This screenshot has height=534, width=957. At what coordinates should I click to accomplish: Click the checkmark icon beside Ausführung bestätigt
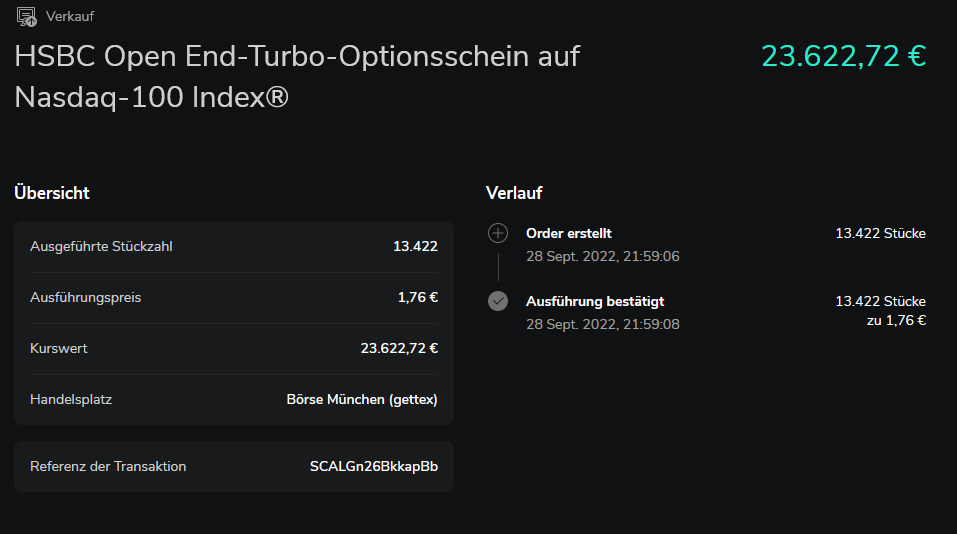[498, 301]
